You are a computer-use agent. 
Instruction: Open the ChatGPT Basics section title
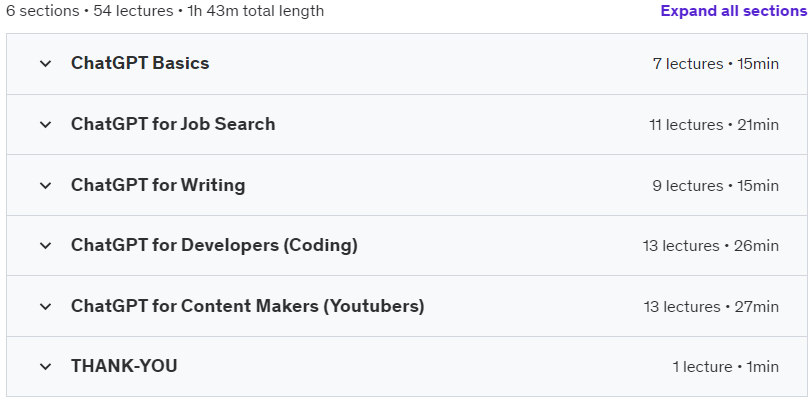click(140, 63)
